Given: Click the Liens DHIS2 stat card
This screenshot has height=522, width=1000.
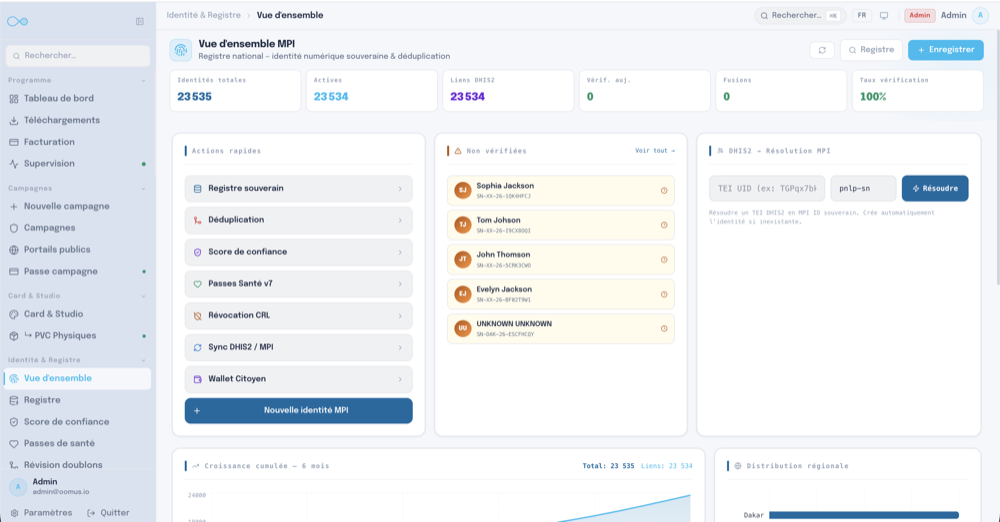Looking at the screenshot, I should [508, 91].
